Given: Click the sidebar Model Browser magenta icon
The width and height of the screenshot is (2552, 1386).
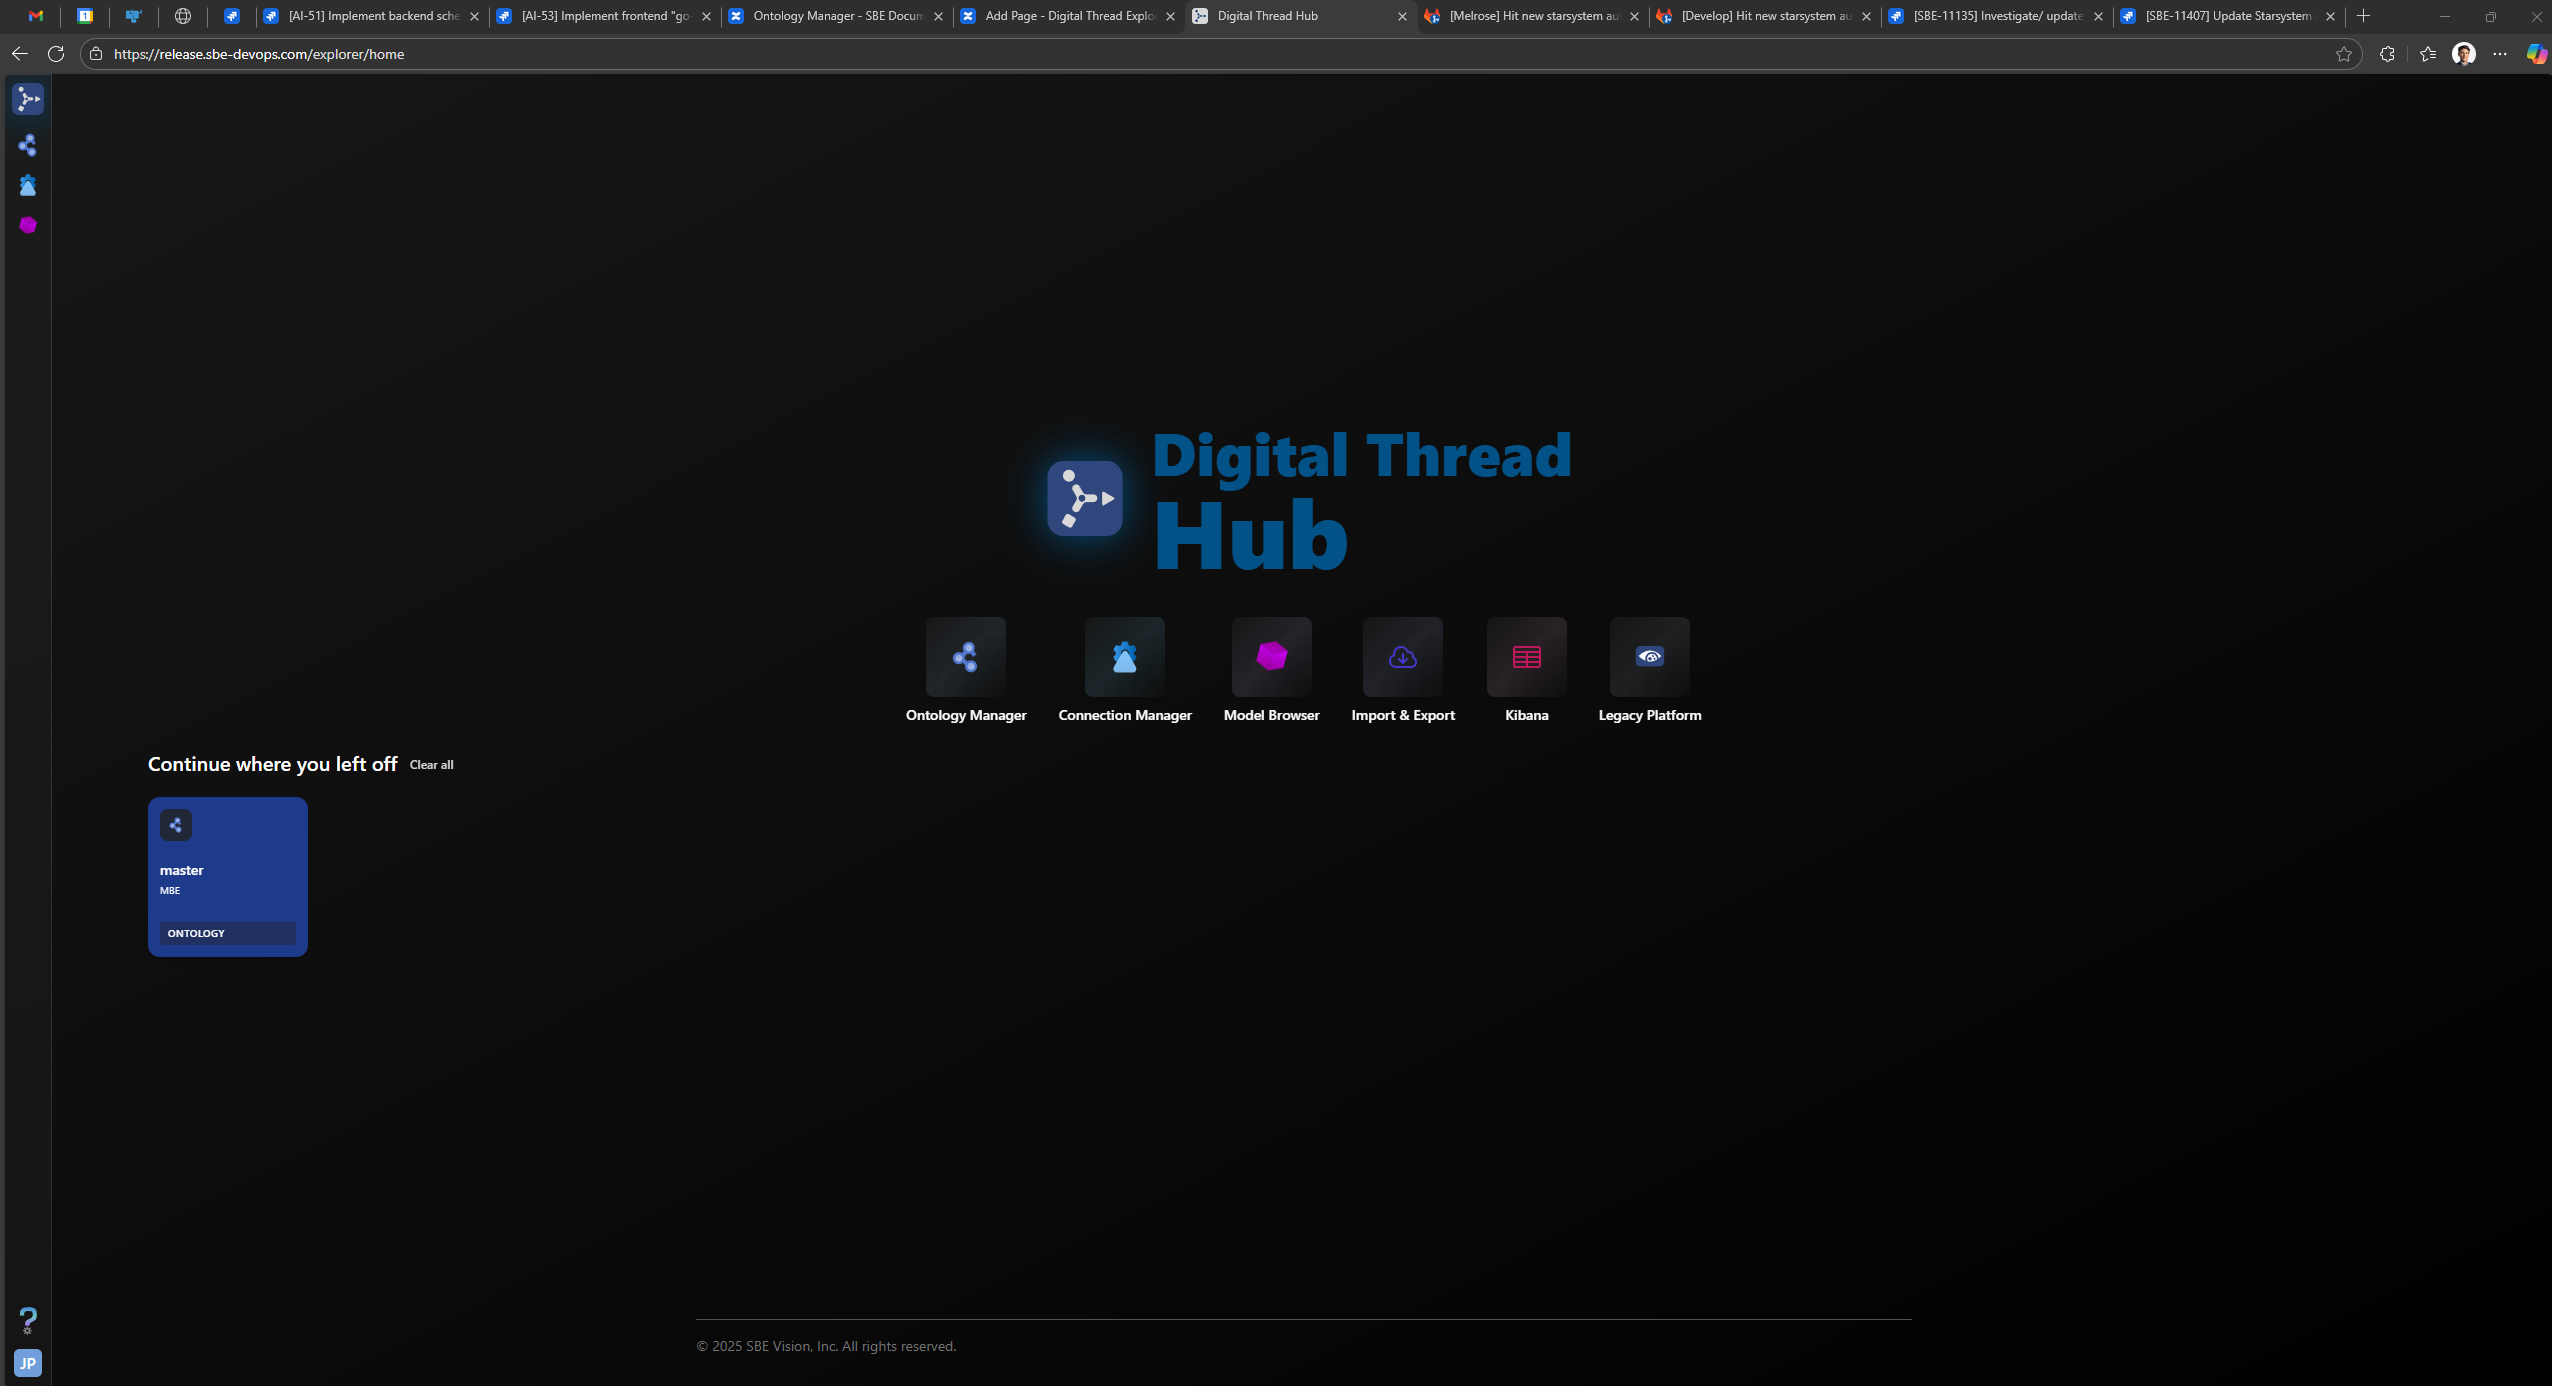Looking at the screenshot, I should [x=28, y=226].
